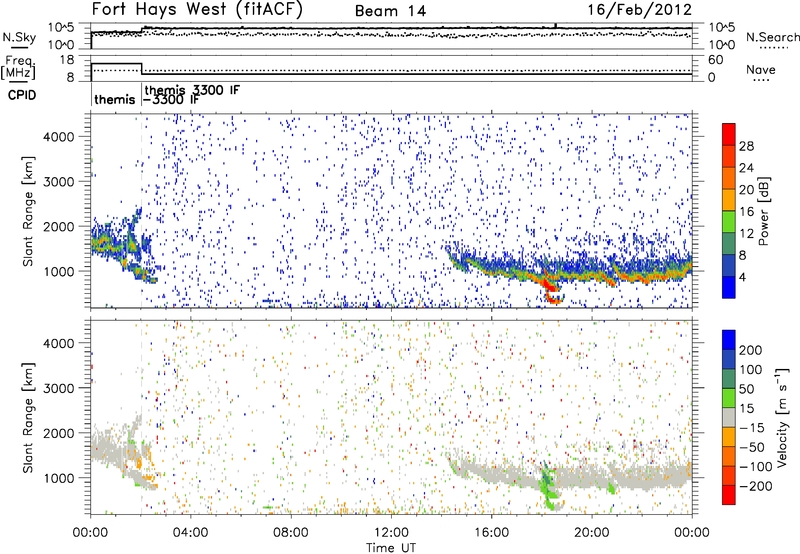Select the '-200' tick on Velocity colorbar
Screen dimensions: 800x554
[756, 486]
